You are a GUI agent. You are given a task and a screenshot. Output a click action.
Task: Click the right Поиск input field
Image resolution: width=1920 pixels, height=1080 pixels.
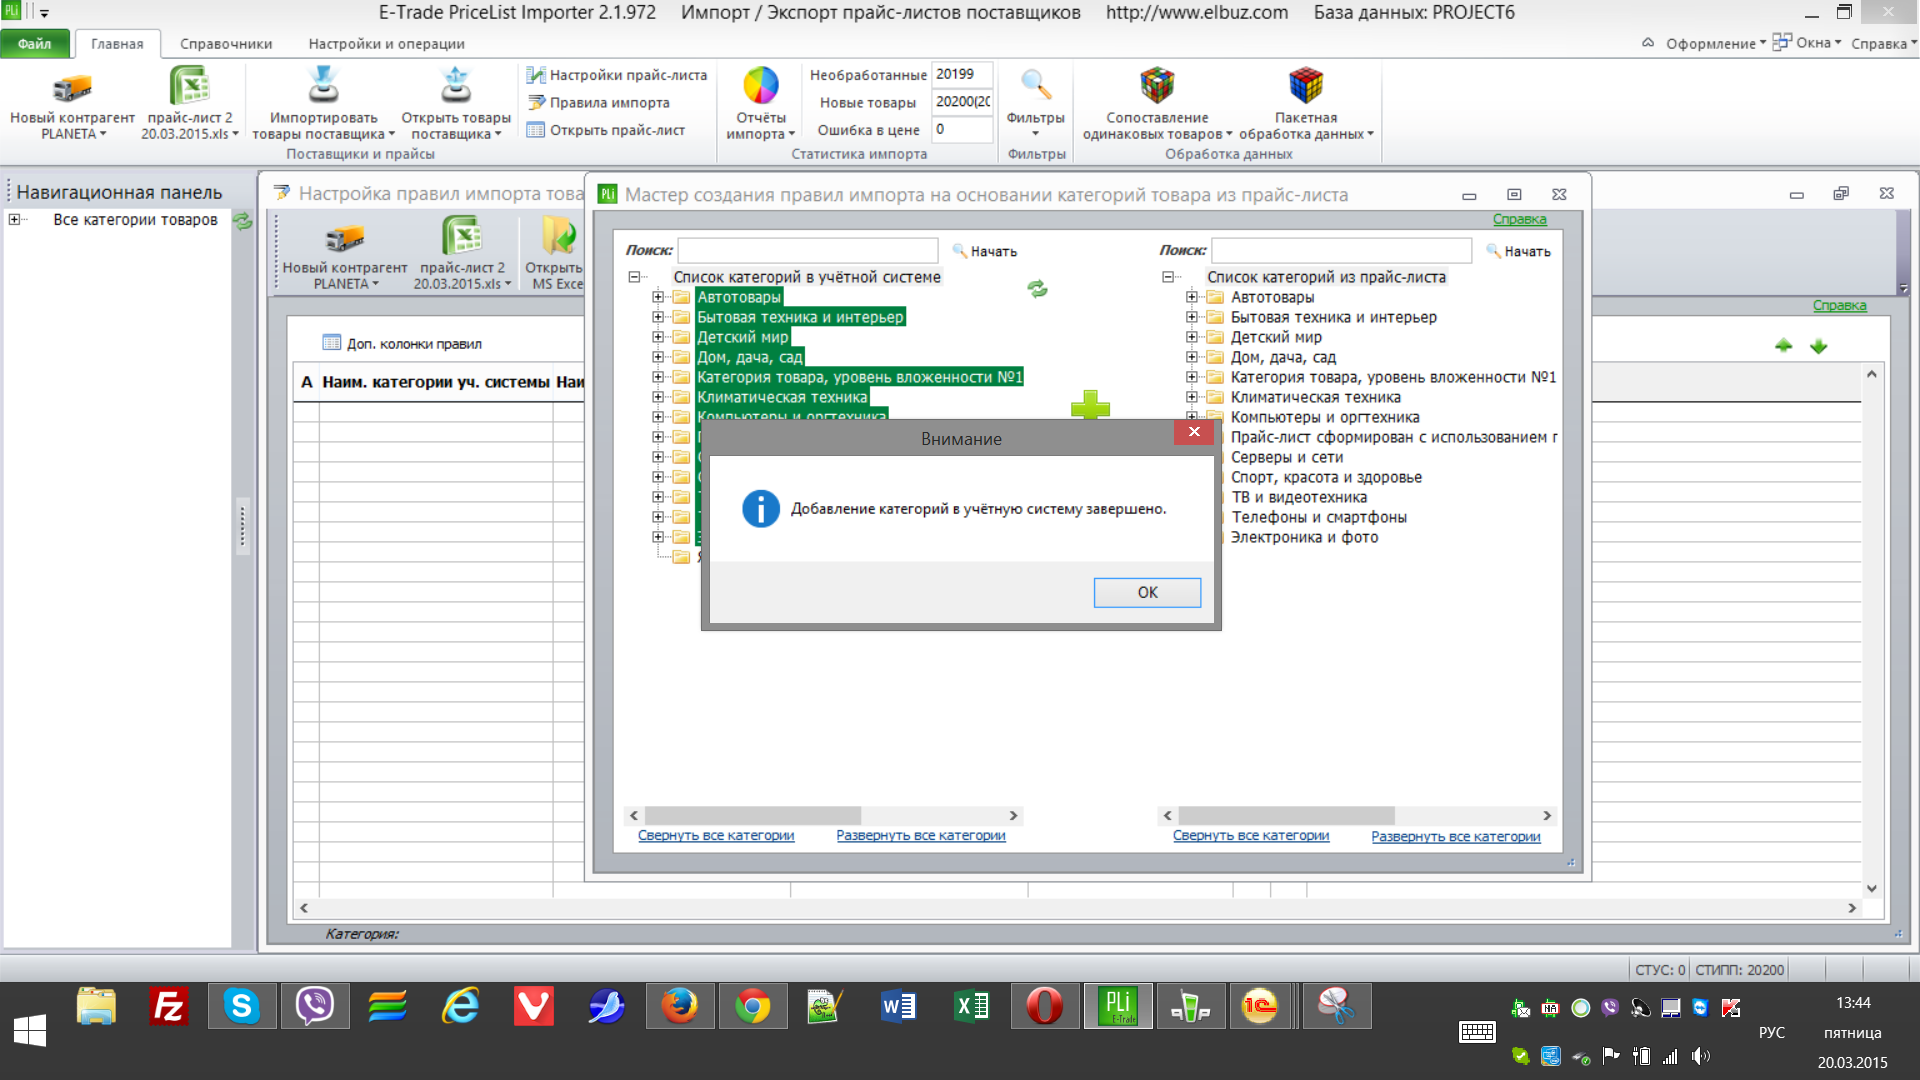(1342, 250)
